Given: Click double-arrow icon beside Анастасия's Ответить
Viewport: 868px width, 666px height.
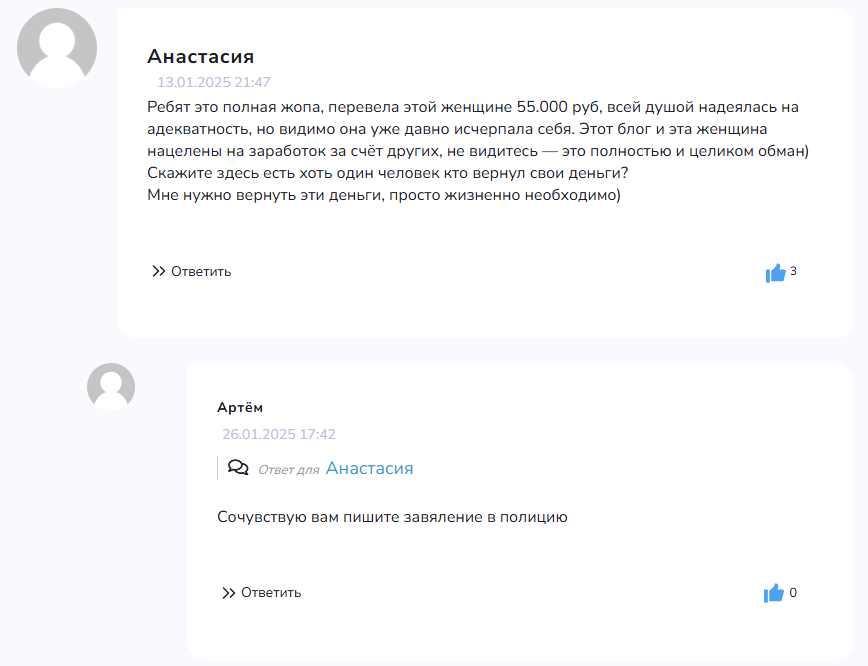Looking at the screenshot, I should click(x=158, y=271).
